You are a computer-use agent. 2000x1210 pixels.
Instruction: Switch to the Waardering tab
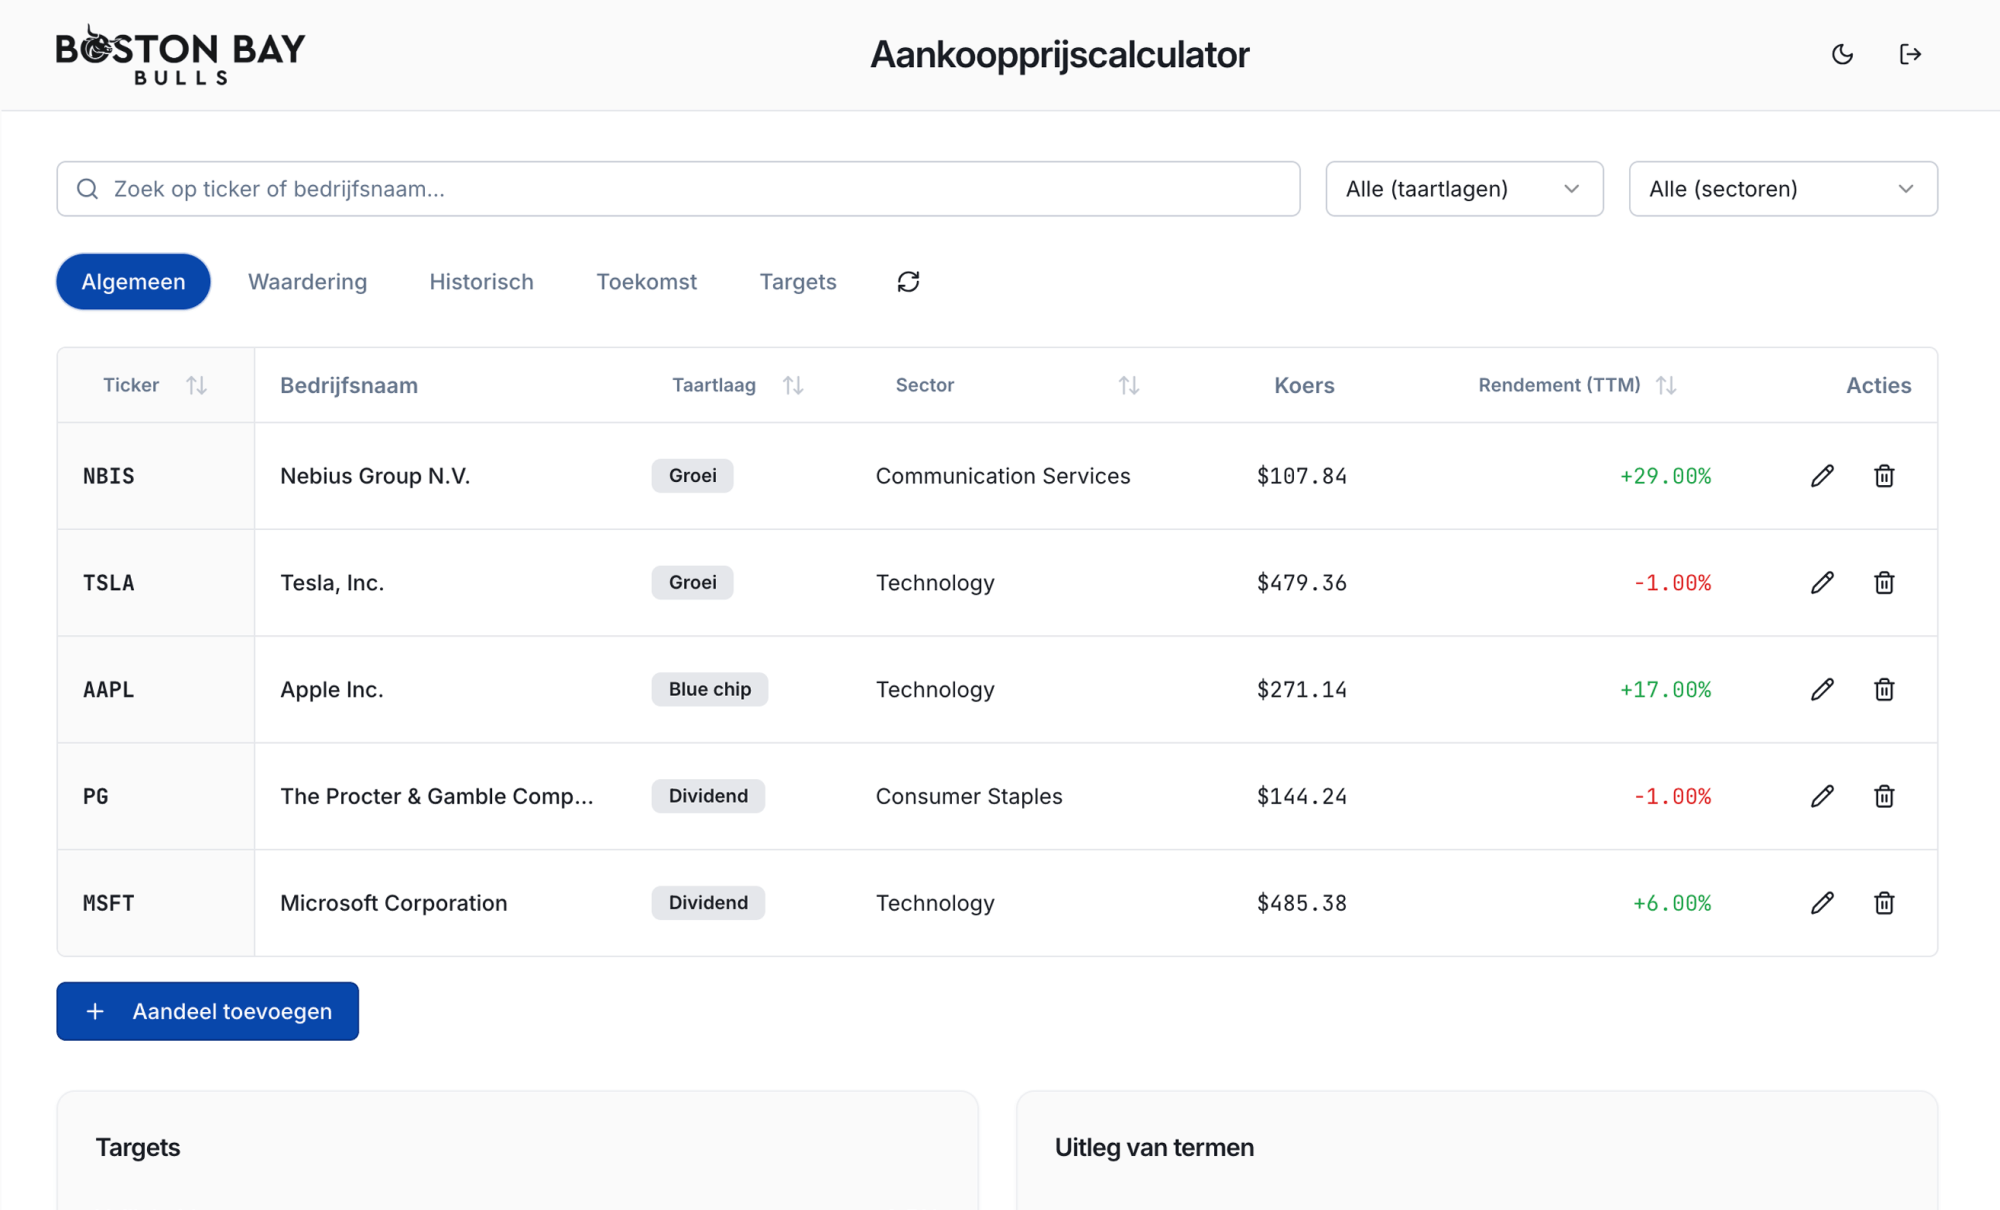pos(307,281)
